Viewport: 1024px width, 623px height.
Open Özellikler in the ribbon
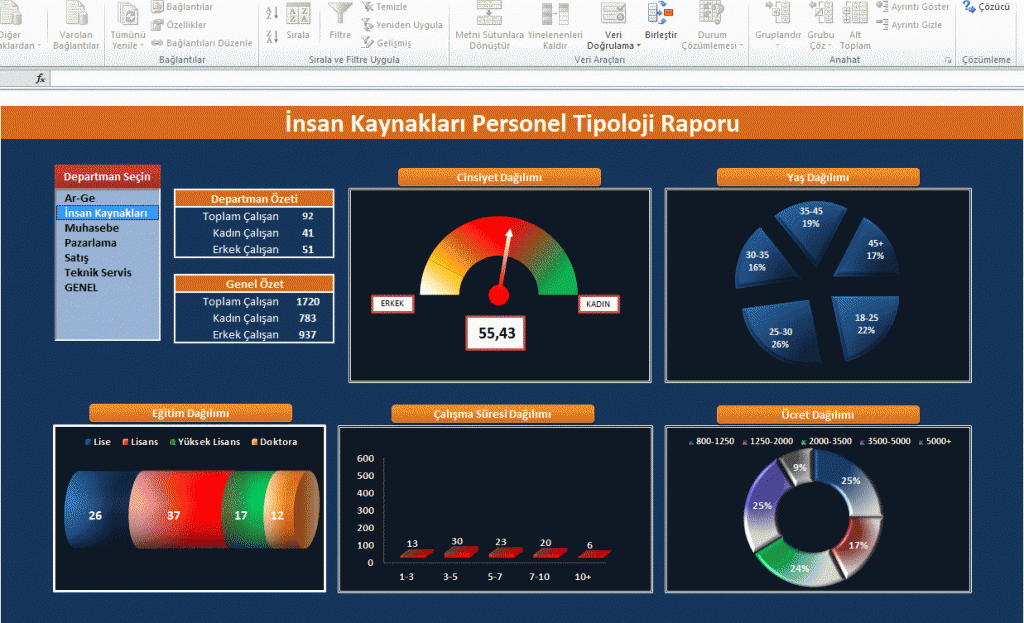coord(179,25)
